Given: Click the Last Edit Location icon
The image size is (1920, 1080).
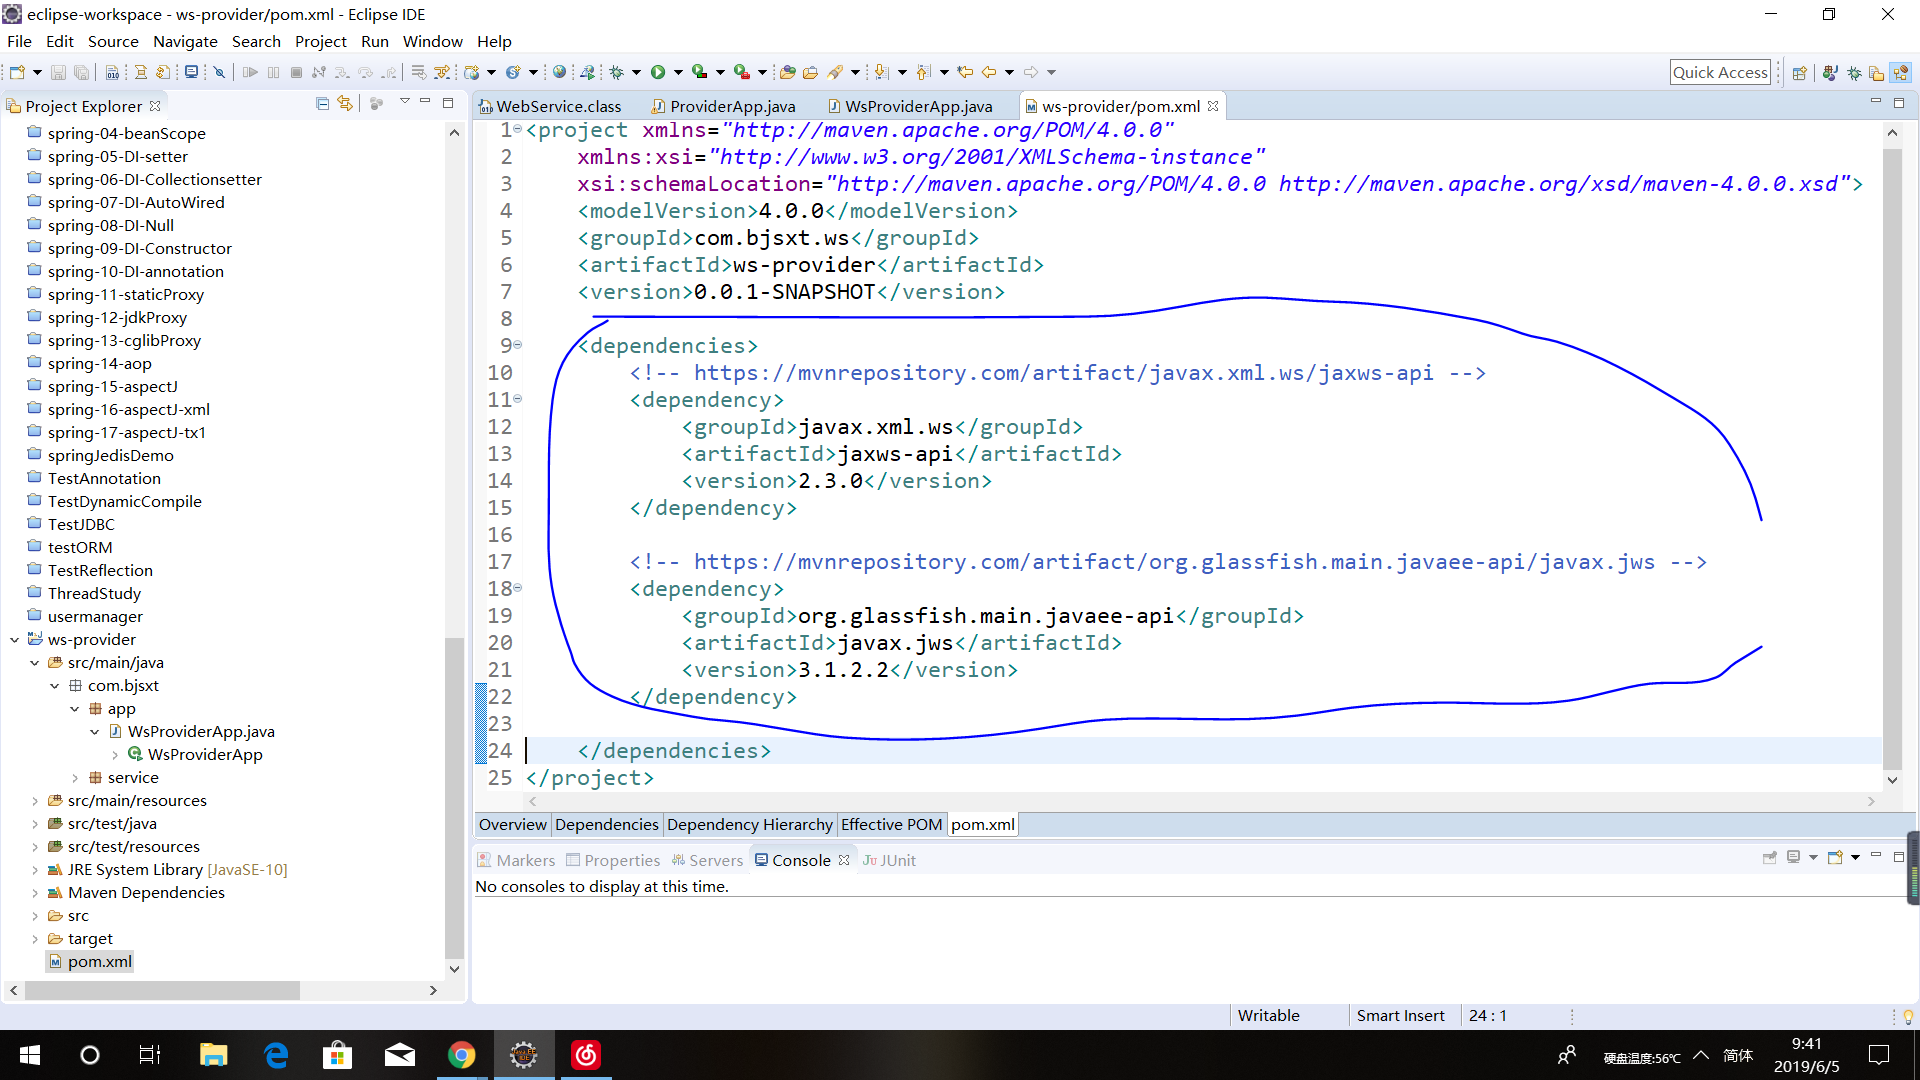Looking at the screenshot, I should [x=965, y=72].
